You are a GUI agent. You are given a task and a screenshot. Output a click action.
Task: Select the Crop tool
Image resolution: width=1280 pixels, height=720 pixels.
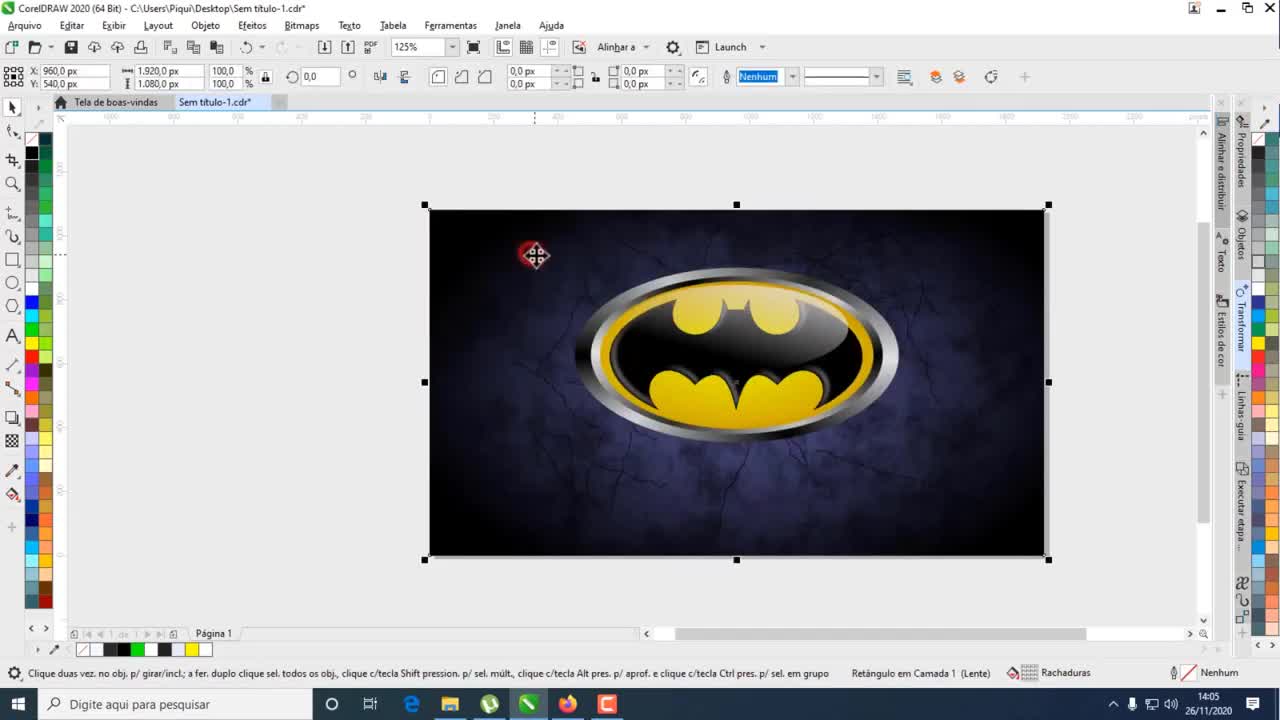pos(12,159)
